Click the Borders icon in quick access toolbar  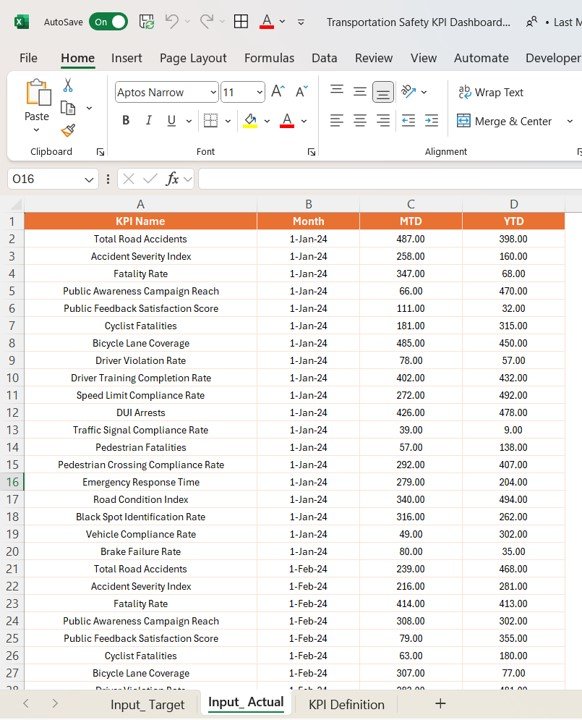point(241,22)
